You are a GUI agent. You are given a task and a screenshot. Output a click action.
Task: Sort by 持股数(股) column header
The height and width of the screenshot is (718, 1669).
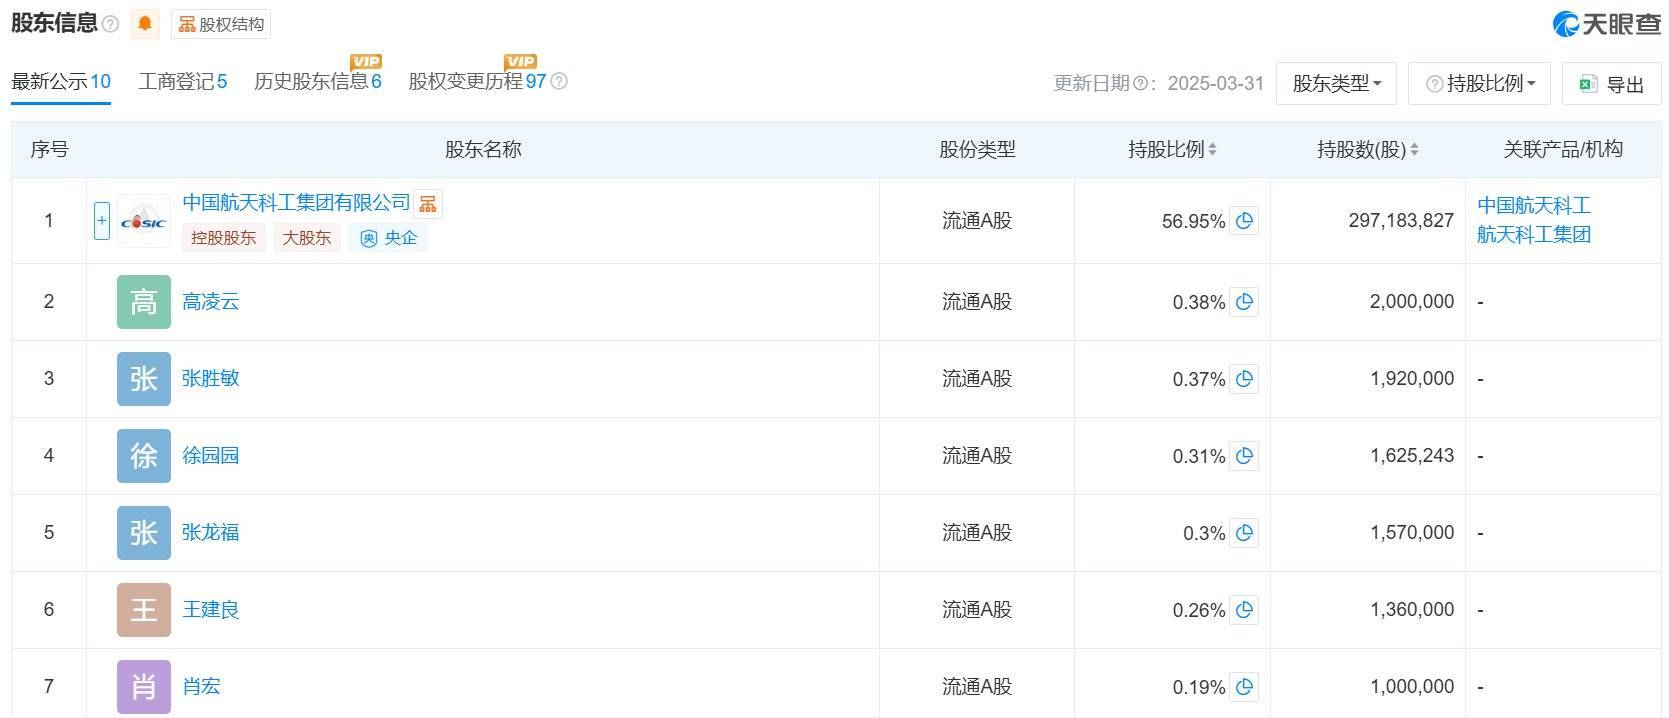point(1367,150)
